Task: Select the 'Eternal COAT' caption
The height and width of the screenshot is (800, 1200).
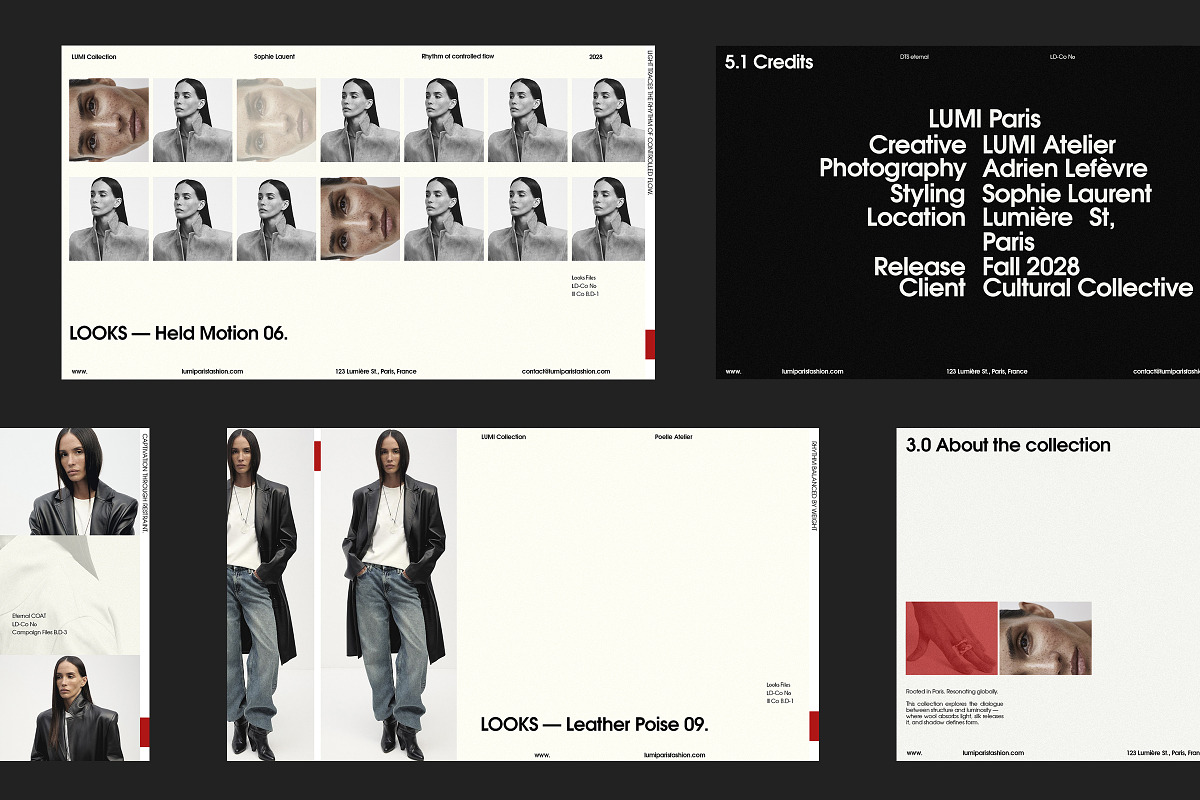Action: tap(31, 616)
